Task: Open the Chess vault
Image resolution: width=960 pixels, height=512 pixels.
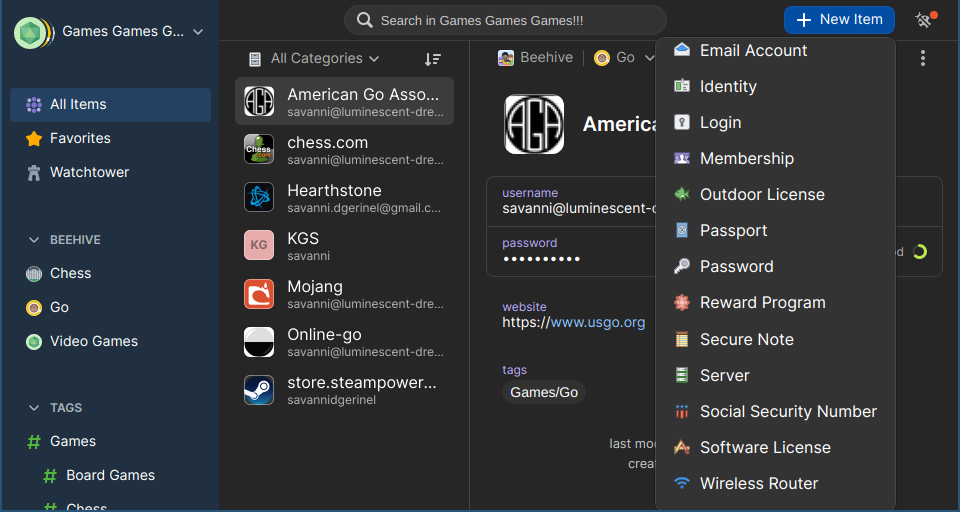Action: click(110, 274)
